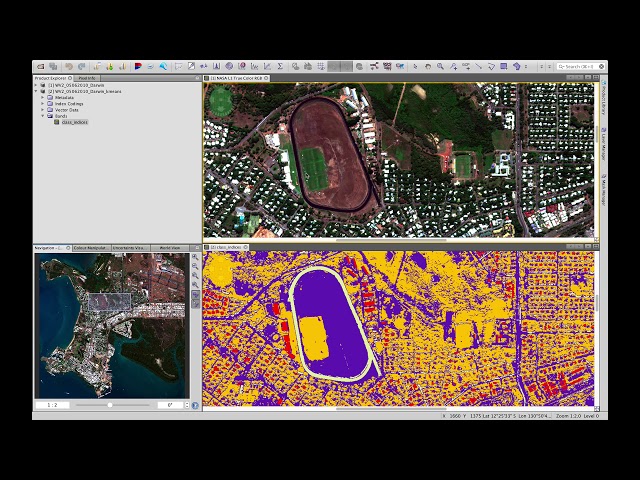640x480 pixels.
Task: Expand the Metadata folder
Action: (42, 98)
